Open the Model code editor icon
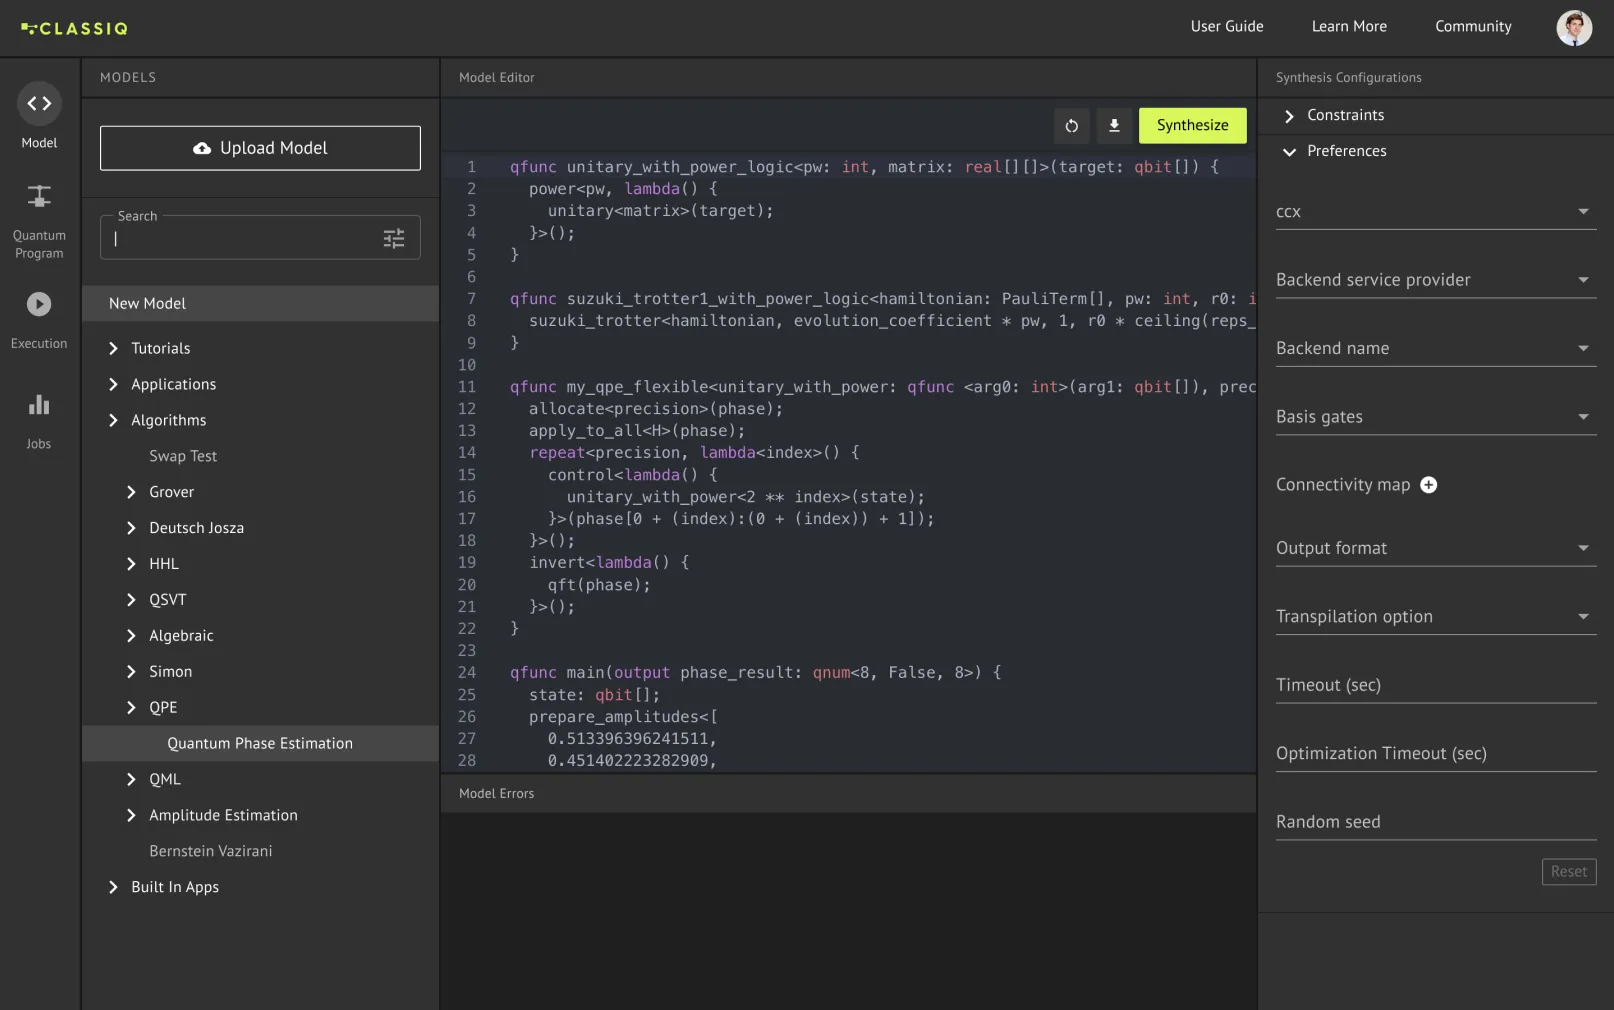 tap(39, 104)
